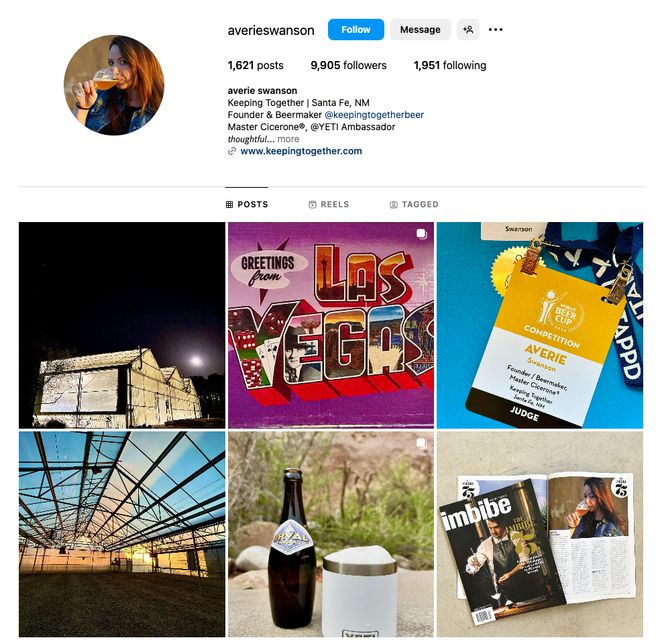View the 1,621 posts count
The image size is (660, 640).
click(x=255, y=65)
